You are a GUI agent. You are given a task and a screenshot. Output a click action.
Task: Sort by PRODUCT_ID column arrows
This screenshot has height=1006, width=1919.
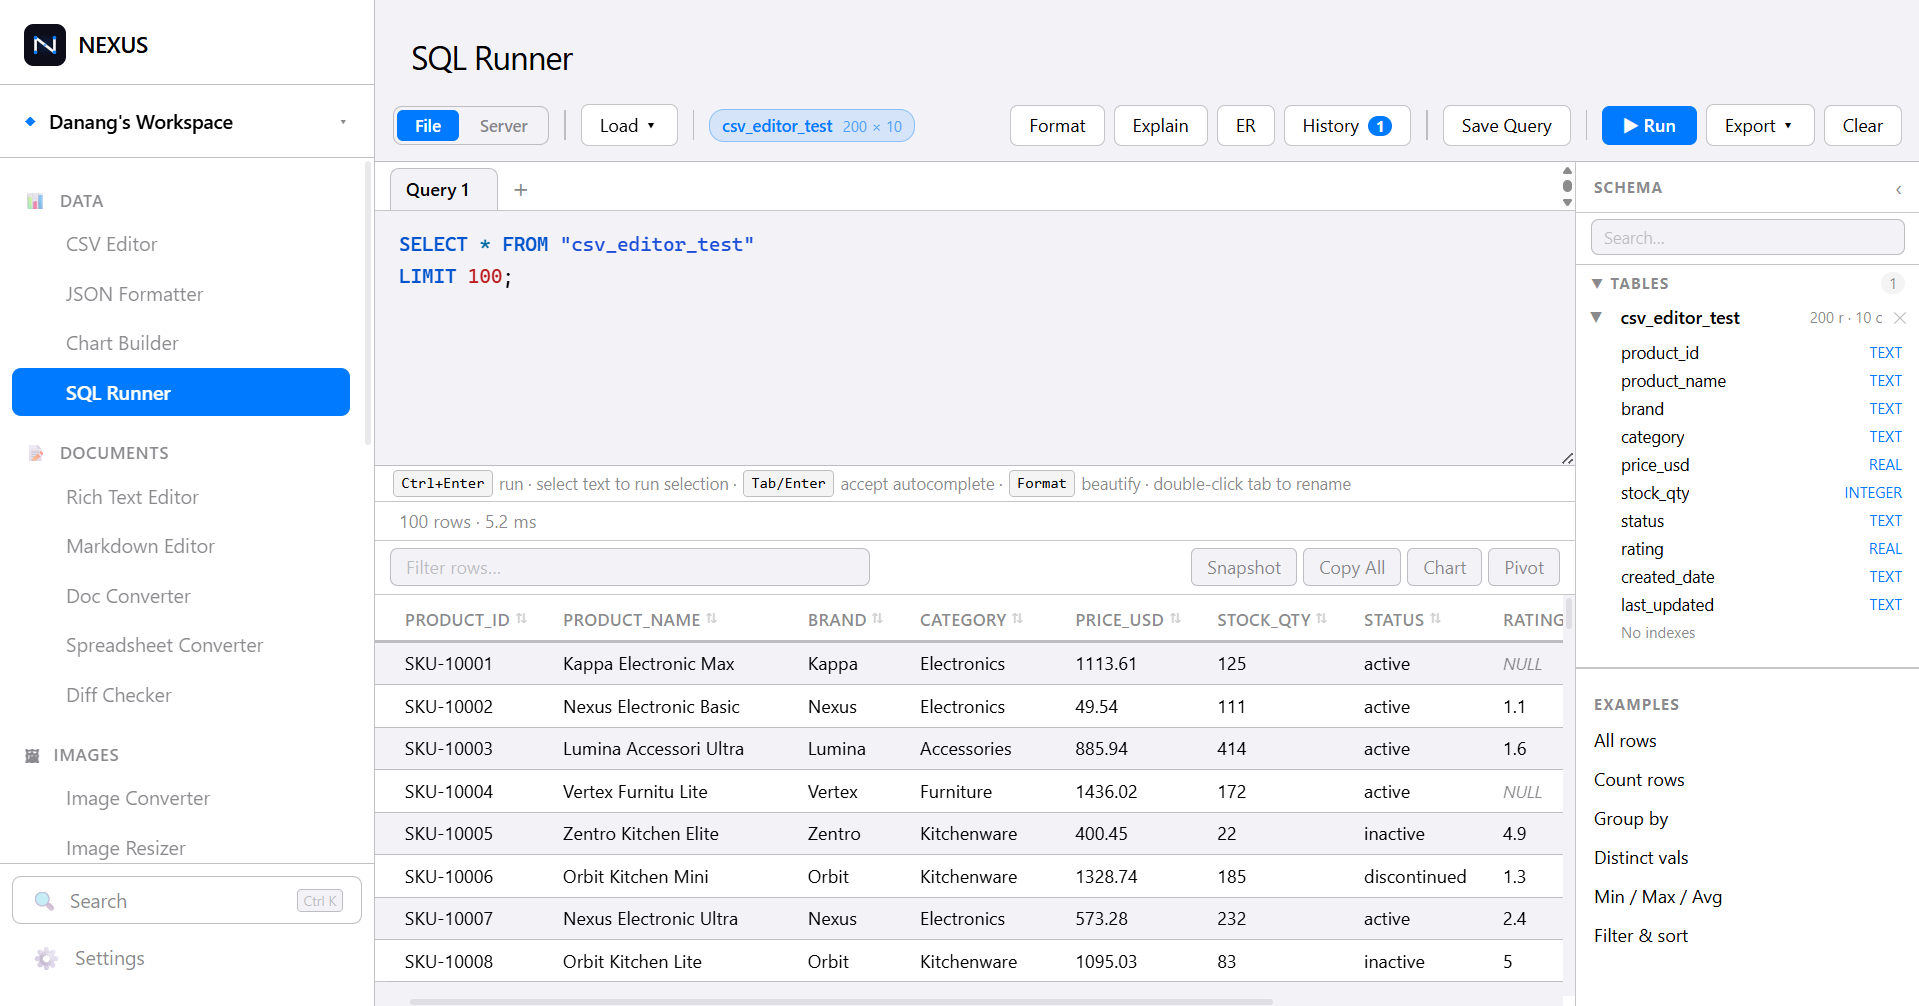click(521, 619)
